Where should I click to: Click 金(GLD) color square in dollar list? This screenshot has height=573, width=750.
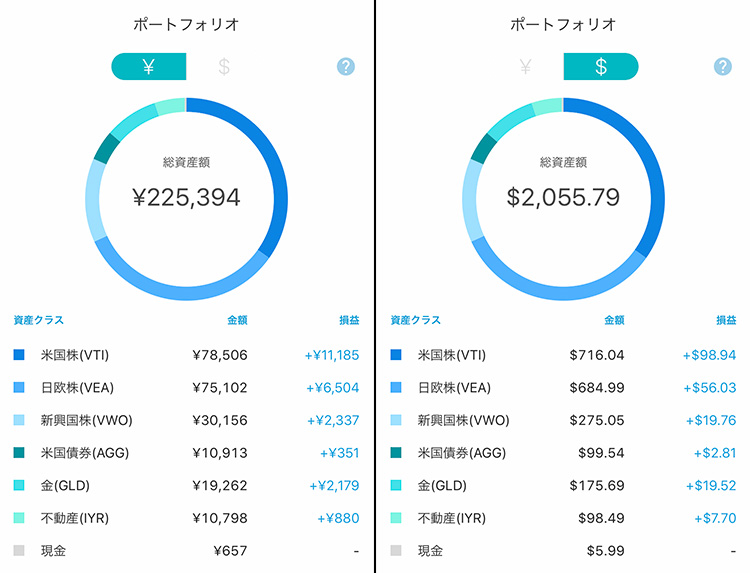point(396,485)
